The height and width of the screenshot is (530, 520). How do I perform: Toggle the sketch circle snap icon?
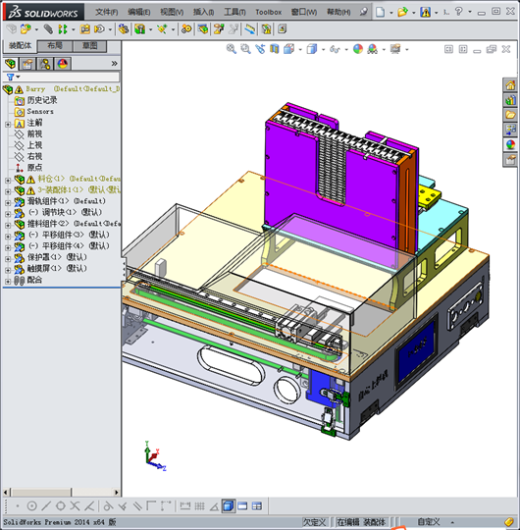[32, 506]
